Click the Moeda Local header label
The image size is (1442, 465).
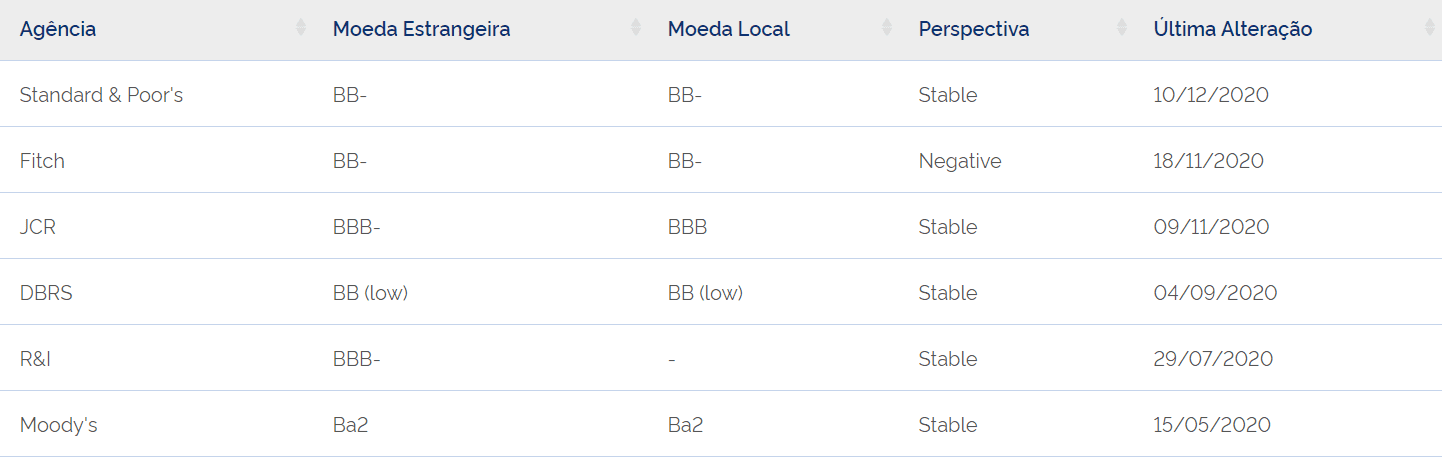[729, 29]
